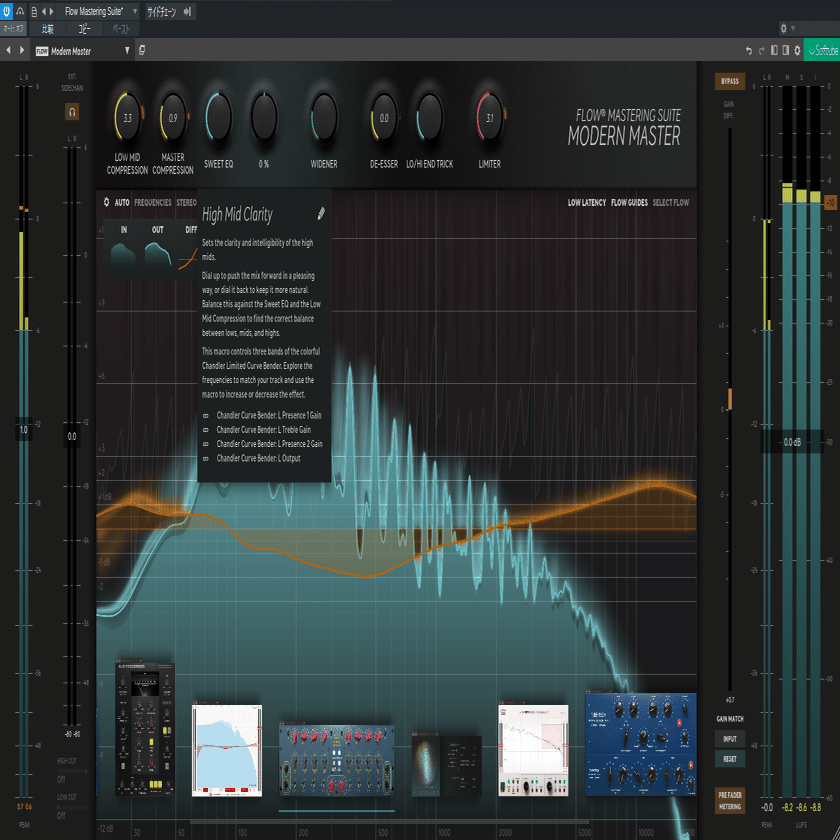The height and width of the screenshot is (840, 840).
Task: Open the analyzer gear icon beside AUTO
Action: click(x=106, y=202)
